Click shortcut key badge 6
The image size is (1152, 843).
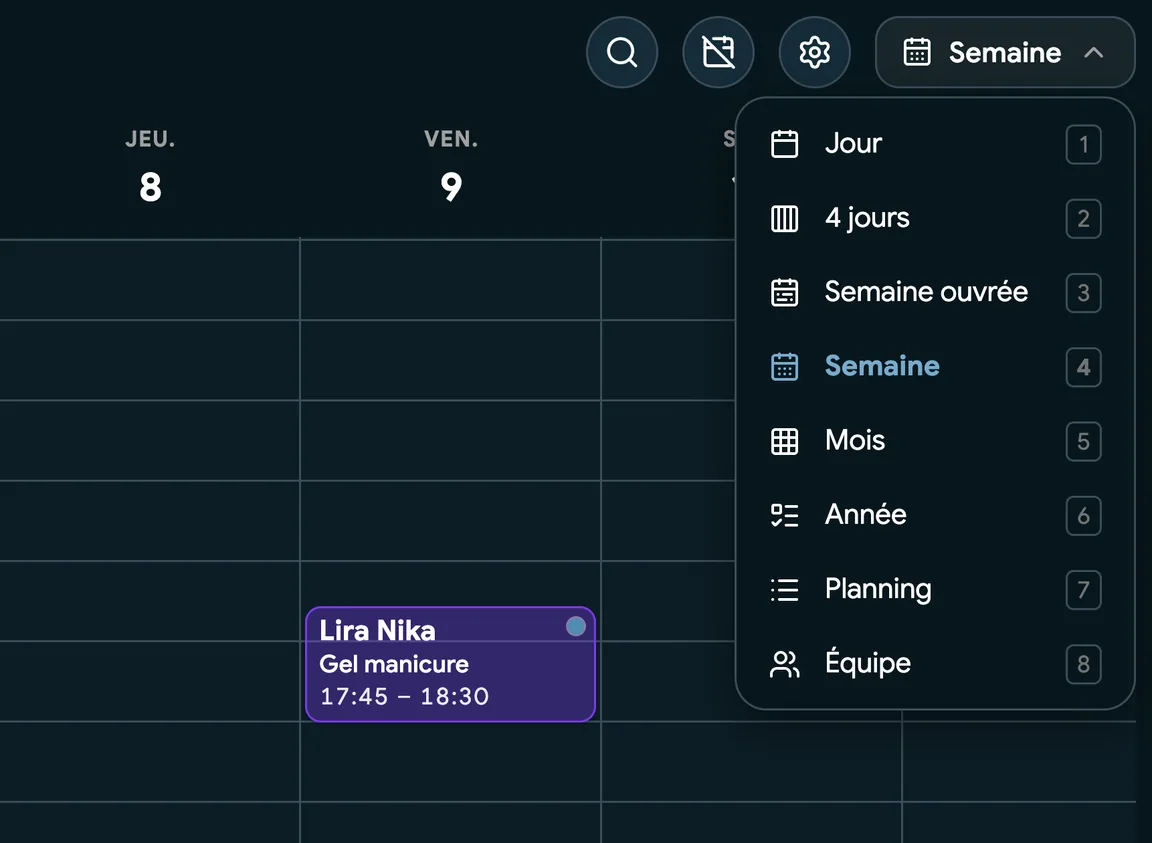1083,516
